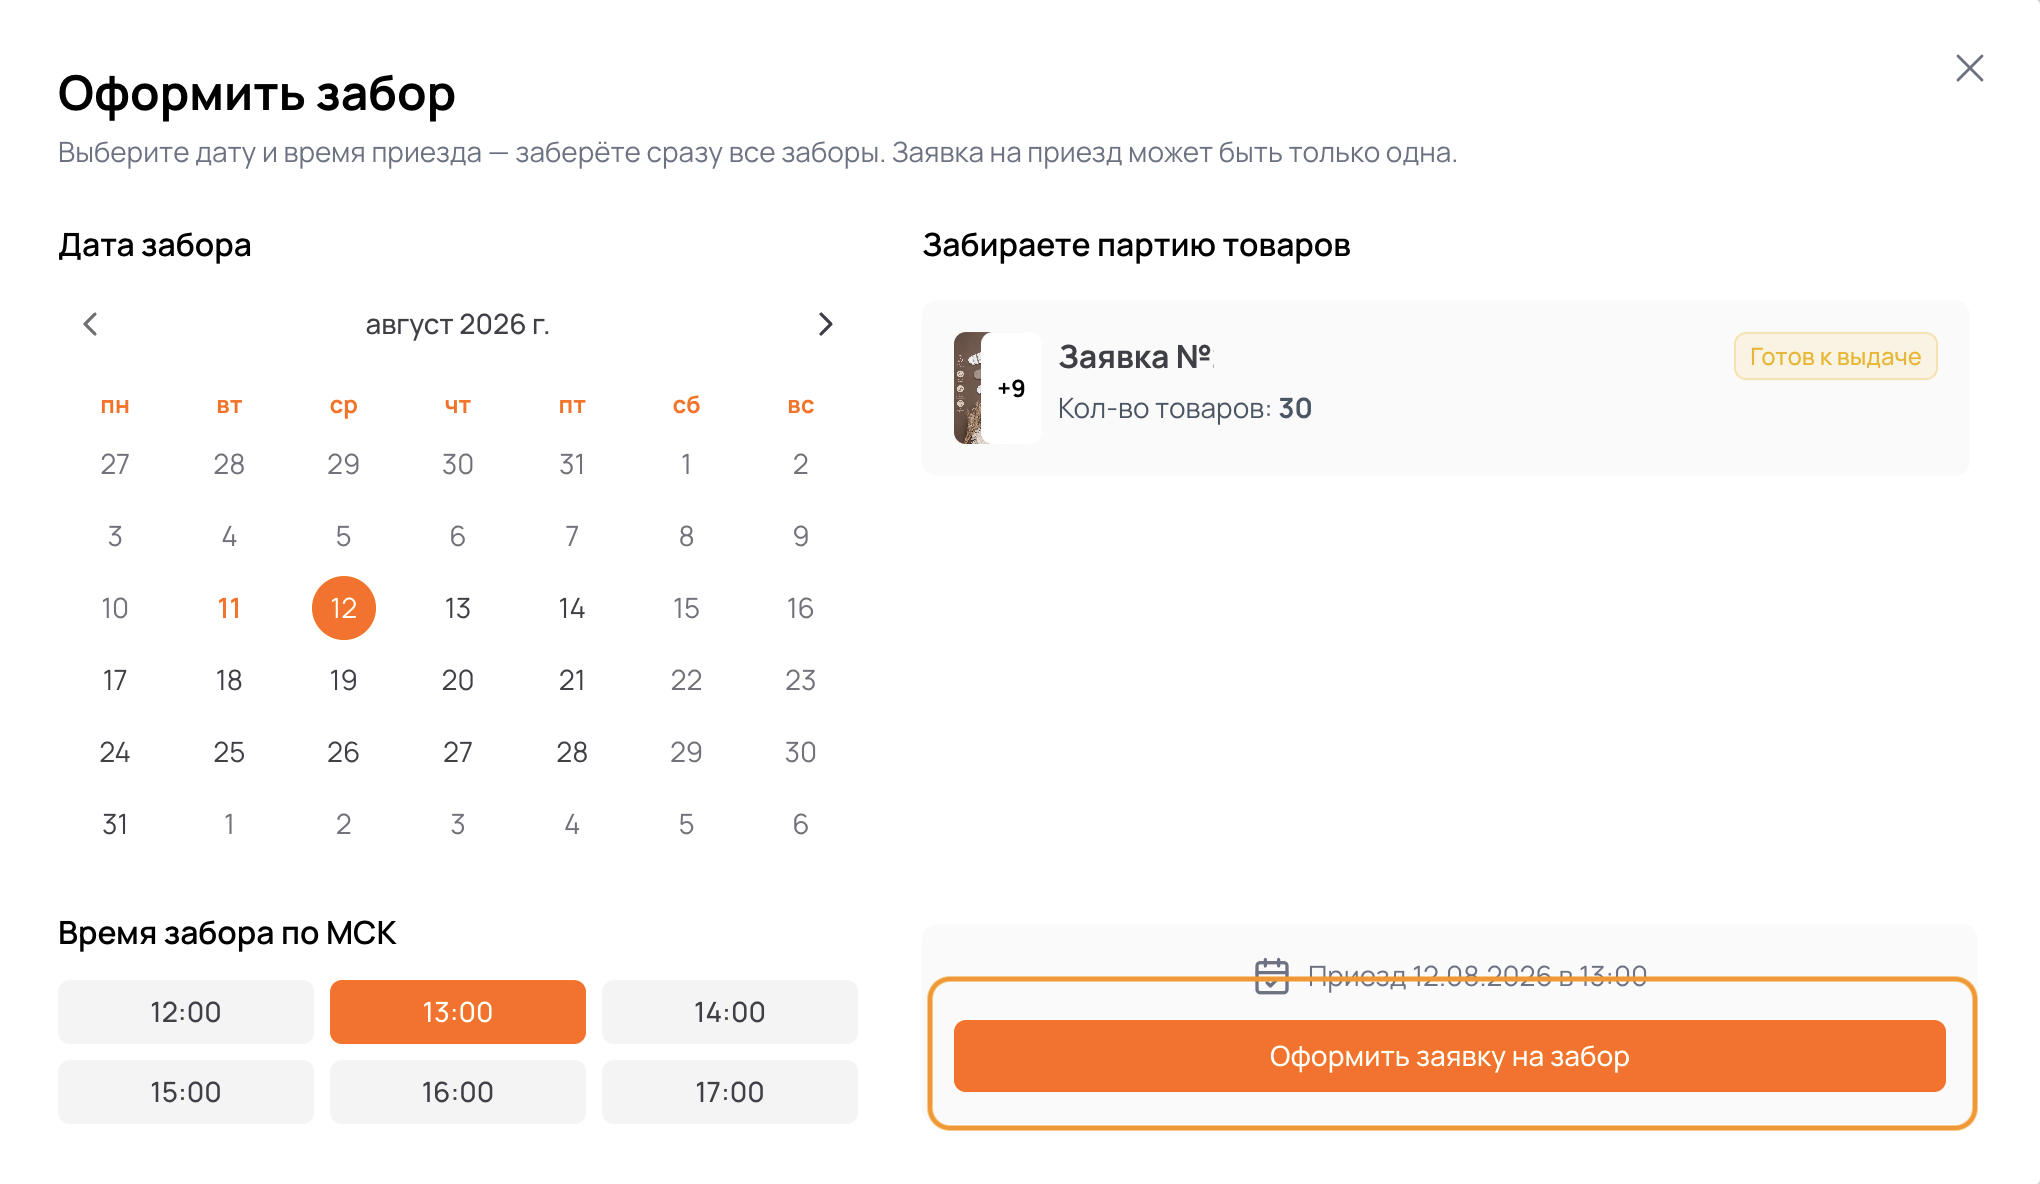Select August 13 in the calendar
The height and width of the screenshot is (1184, 2040).
(458, 608)
